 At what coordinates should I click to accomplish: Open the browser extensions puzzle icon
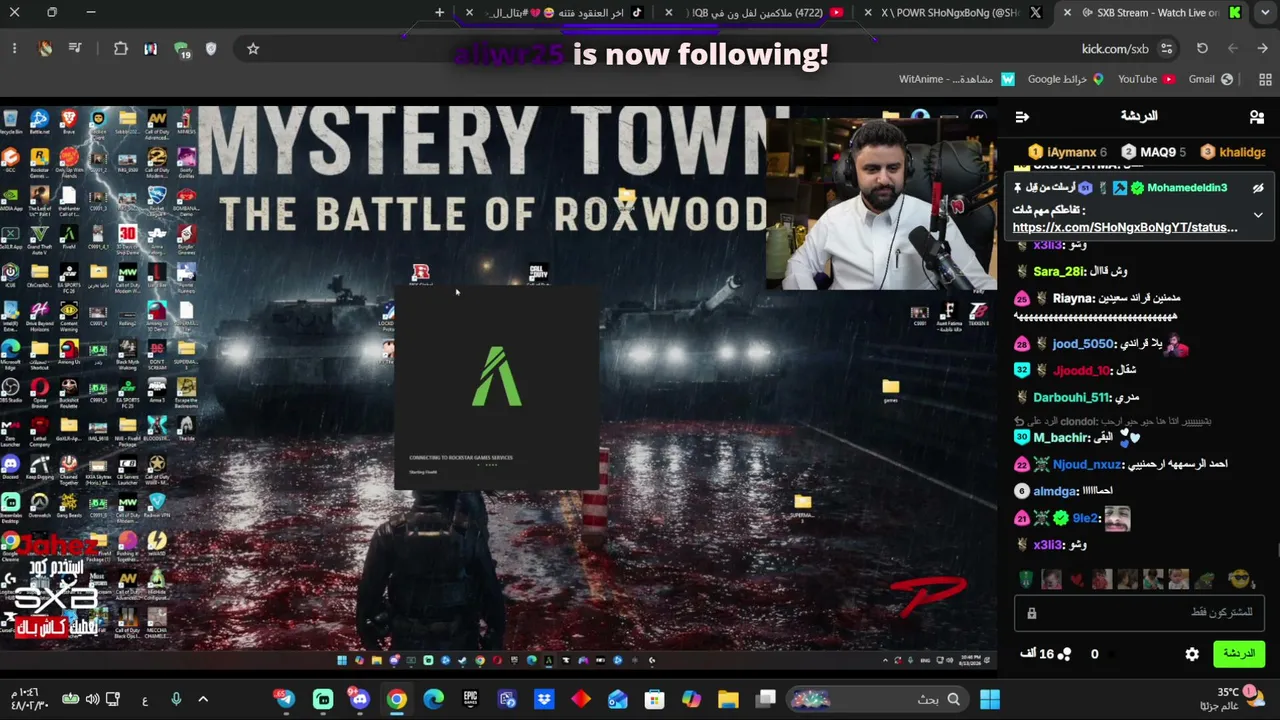coord(121,49)
